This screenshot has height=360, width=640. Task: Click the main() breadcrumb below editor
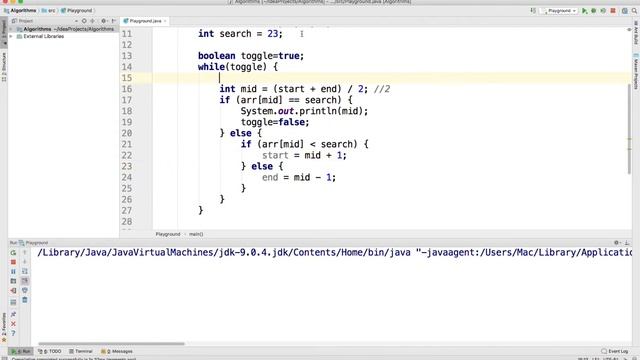[x=196, y=234]
